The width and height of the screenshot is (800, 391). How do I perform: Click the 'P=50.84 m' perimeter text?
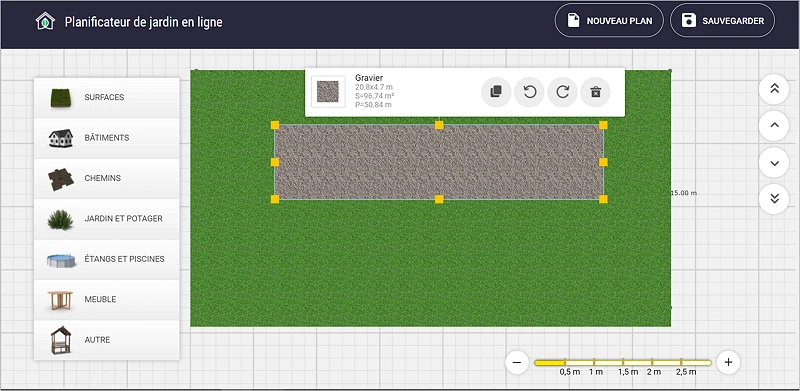(373, 105)
